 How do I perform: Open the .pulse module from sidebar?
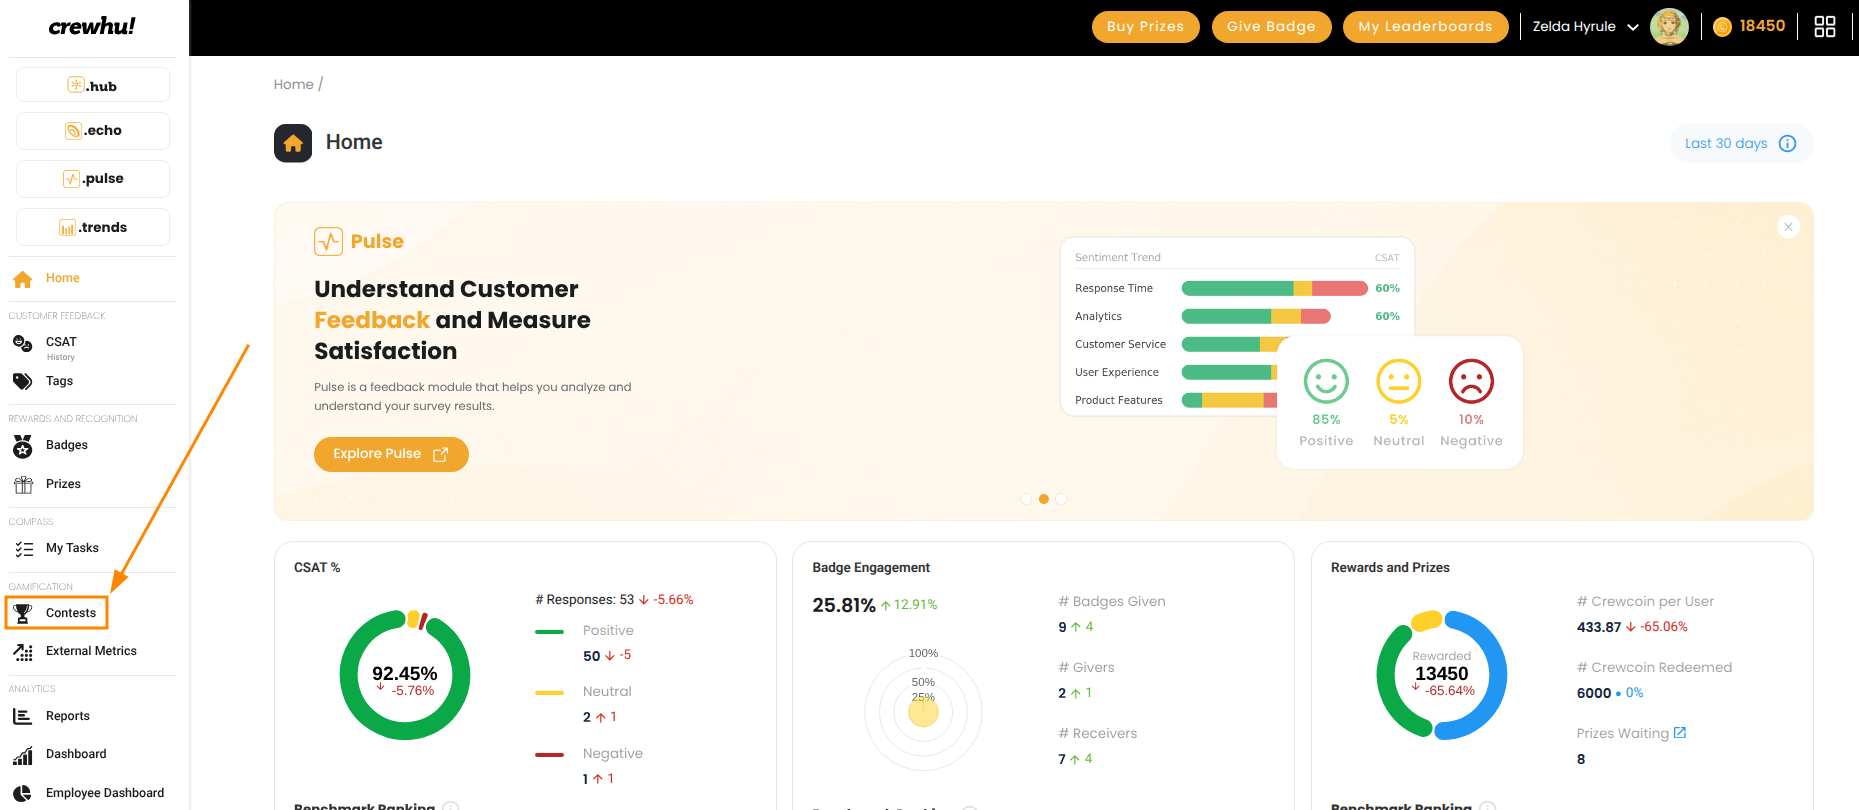(x=93, y=179)
